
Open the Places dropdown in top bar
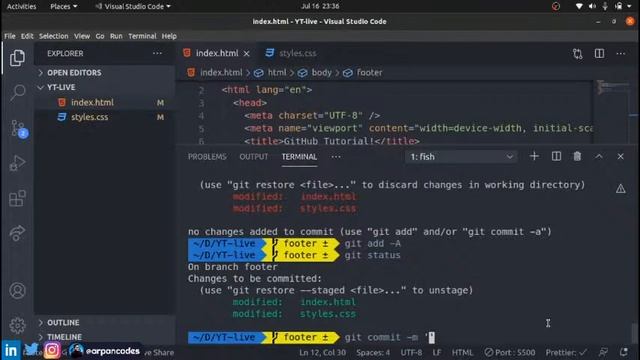point(63,7)
